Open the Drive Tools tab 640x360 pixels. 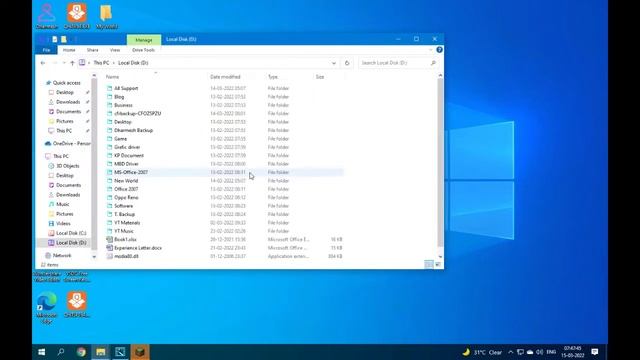pyautogui.click(x=143, y=50)
